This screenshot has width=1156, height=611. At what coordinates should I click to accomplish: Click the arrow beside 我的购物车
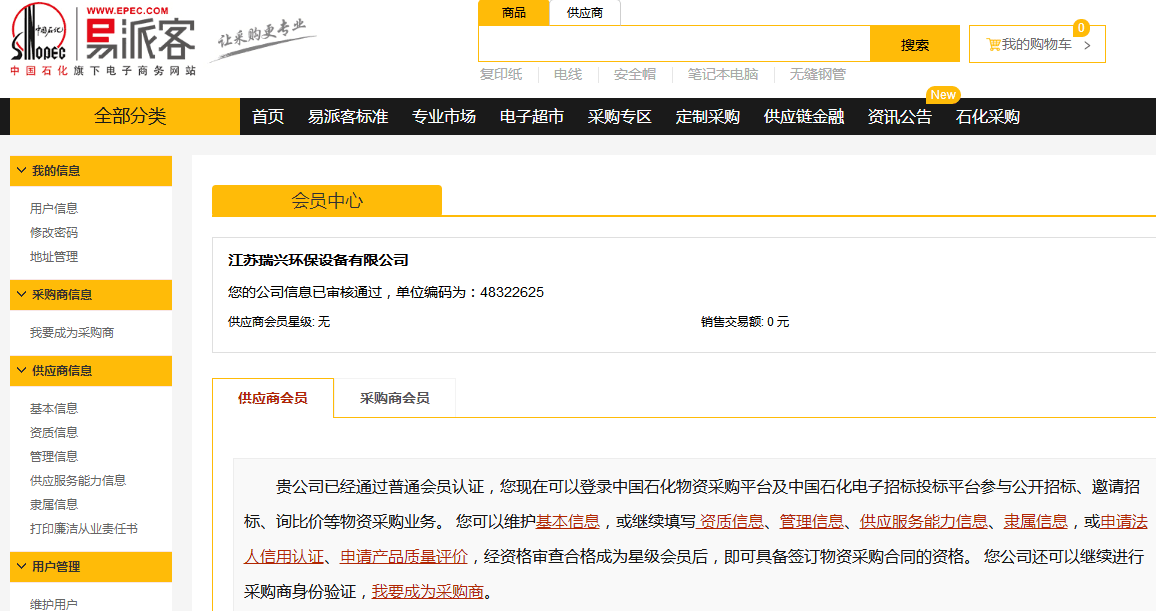tap(1087, 45)
